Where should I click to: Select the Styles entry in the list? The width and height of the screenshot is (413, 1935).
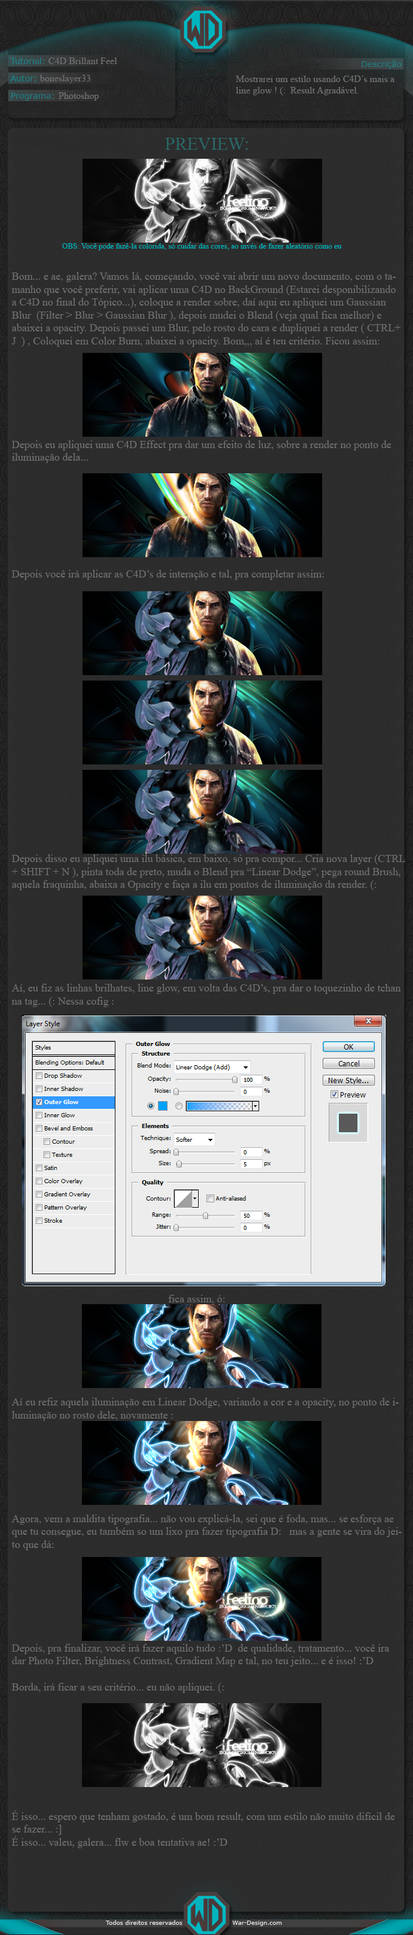pyautogui.click(x=74, y=1047)
